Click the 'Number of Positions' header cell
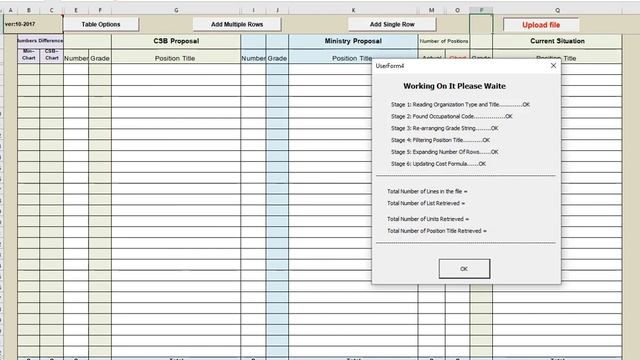640x360 pixels. point(444,41)
